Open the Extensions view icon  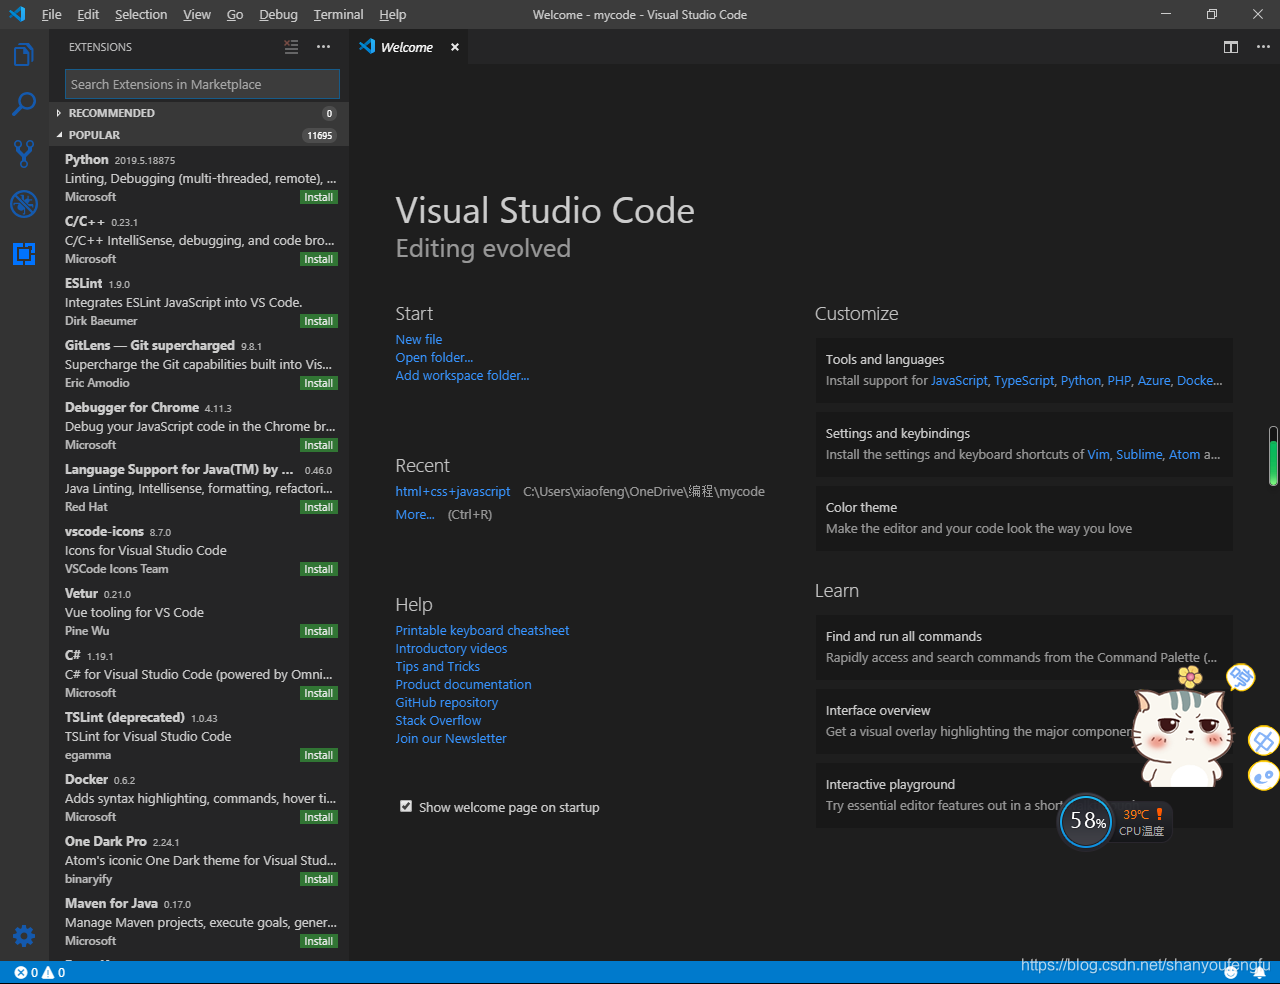[x=24, y=253]
